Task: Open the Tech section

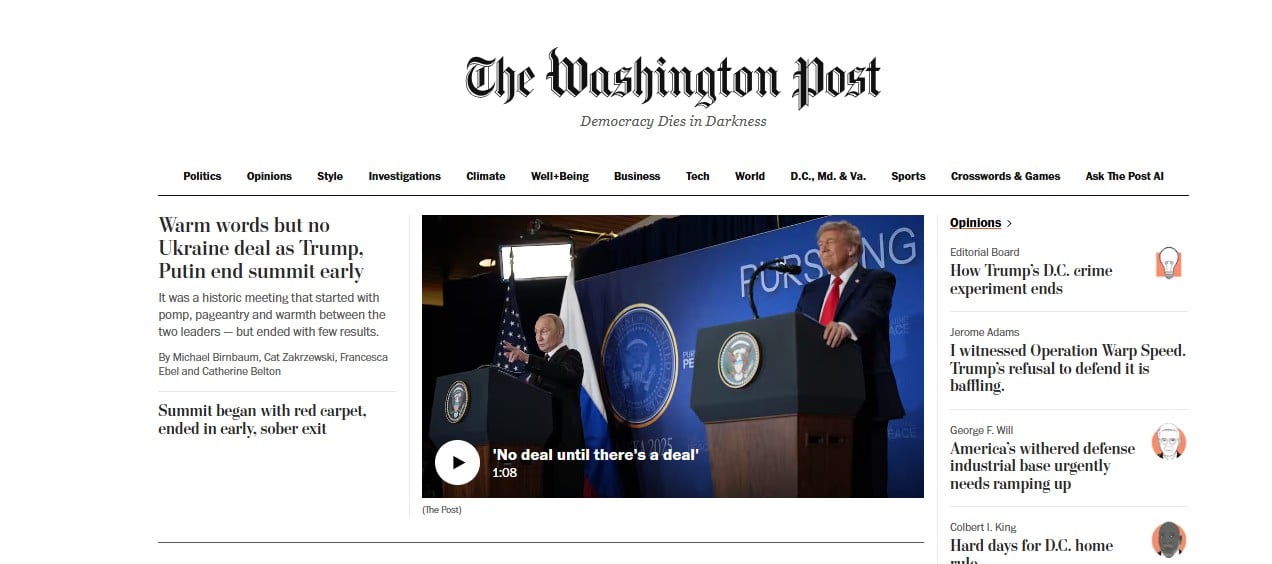Action: tap(698, 176)
